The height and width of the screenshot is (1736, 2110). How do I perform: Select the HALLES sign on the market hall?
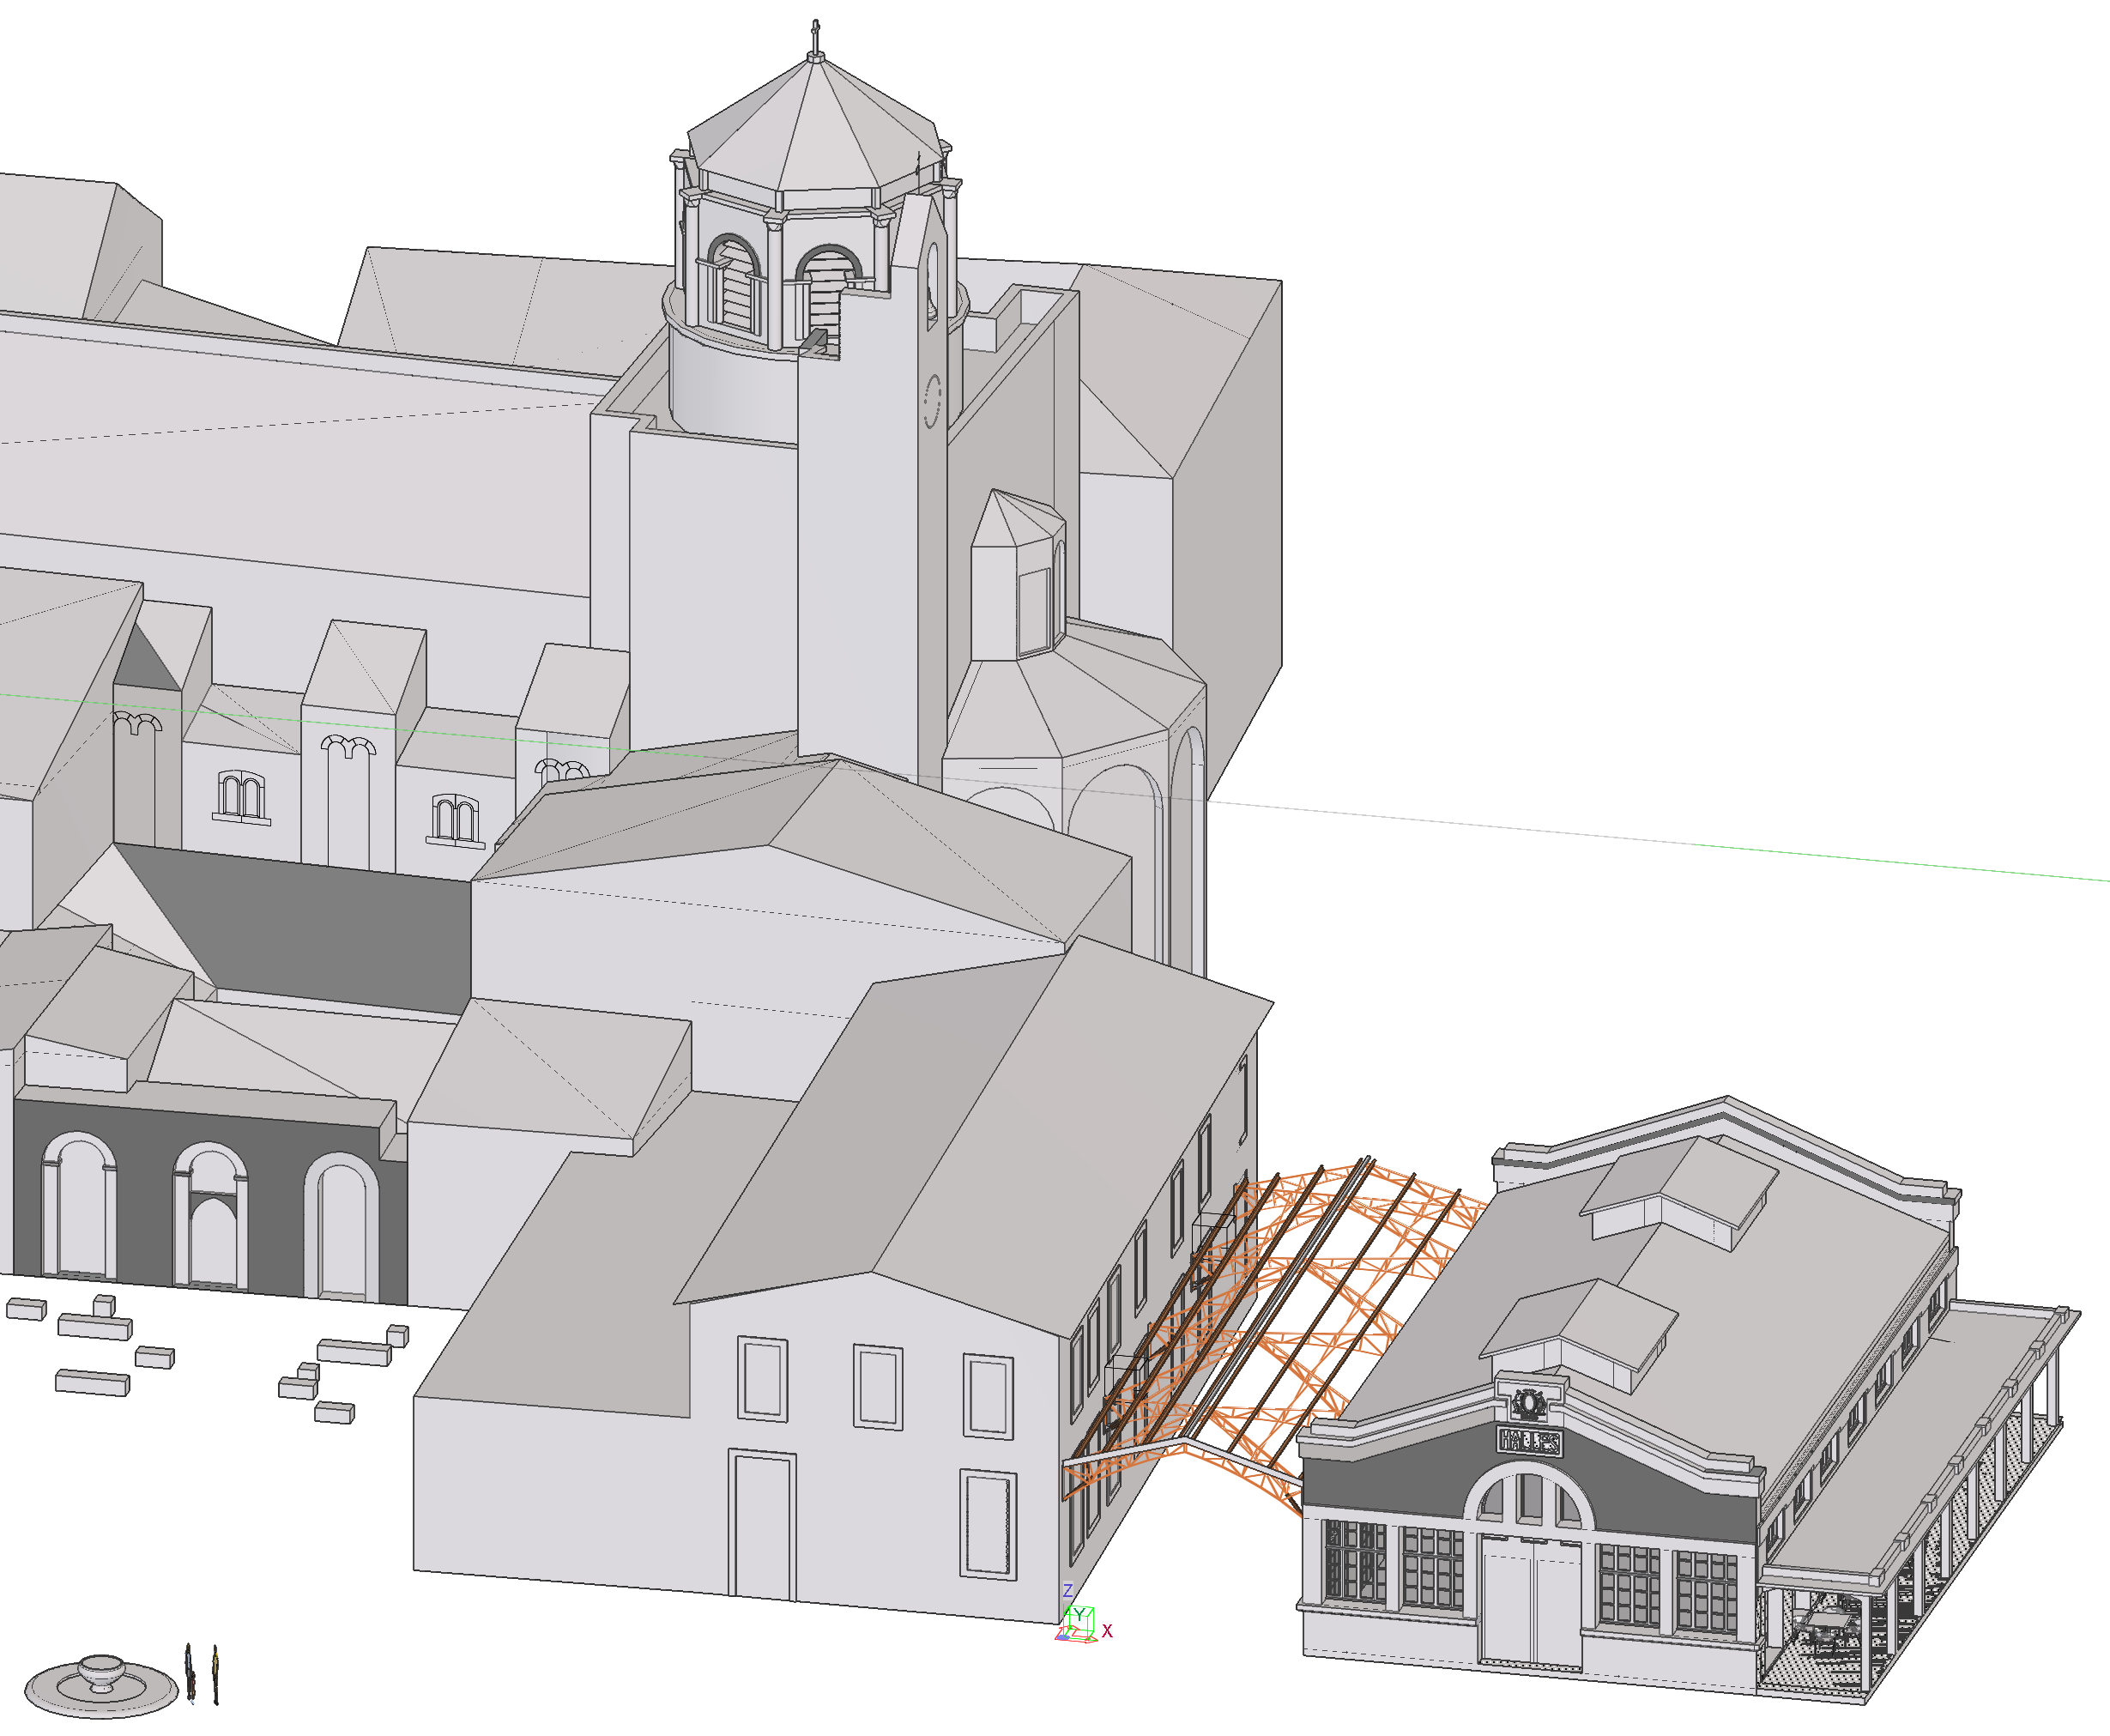click(1529, 1442)
